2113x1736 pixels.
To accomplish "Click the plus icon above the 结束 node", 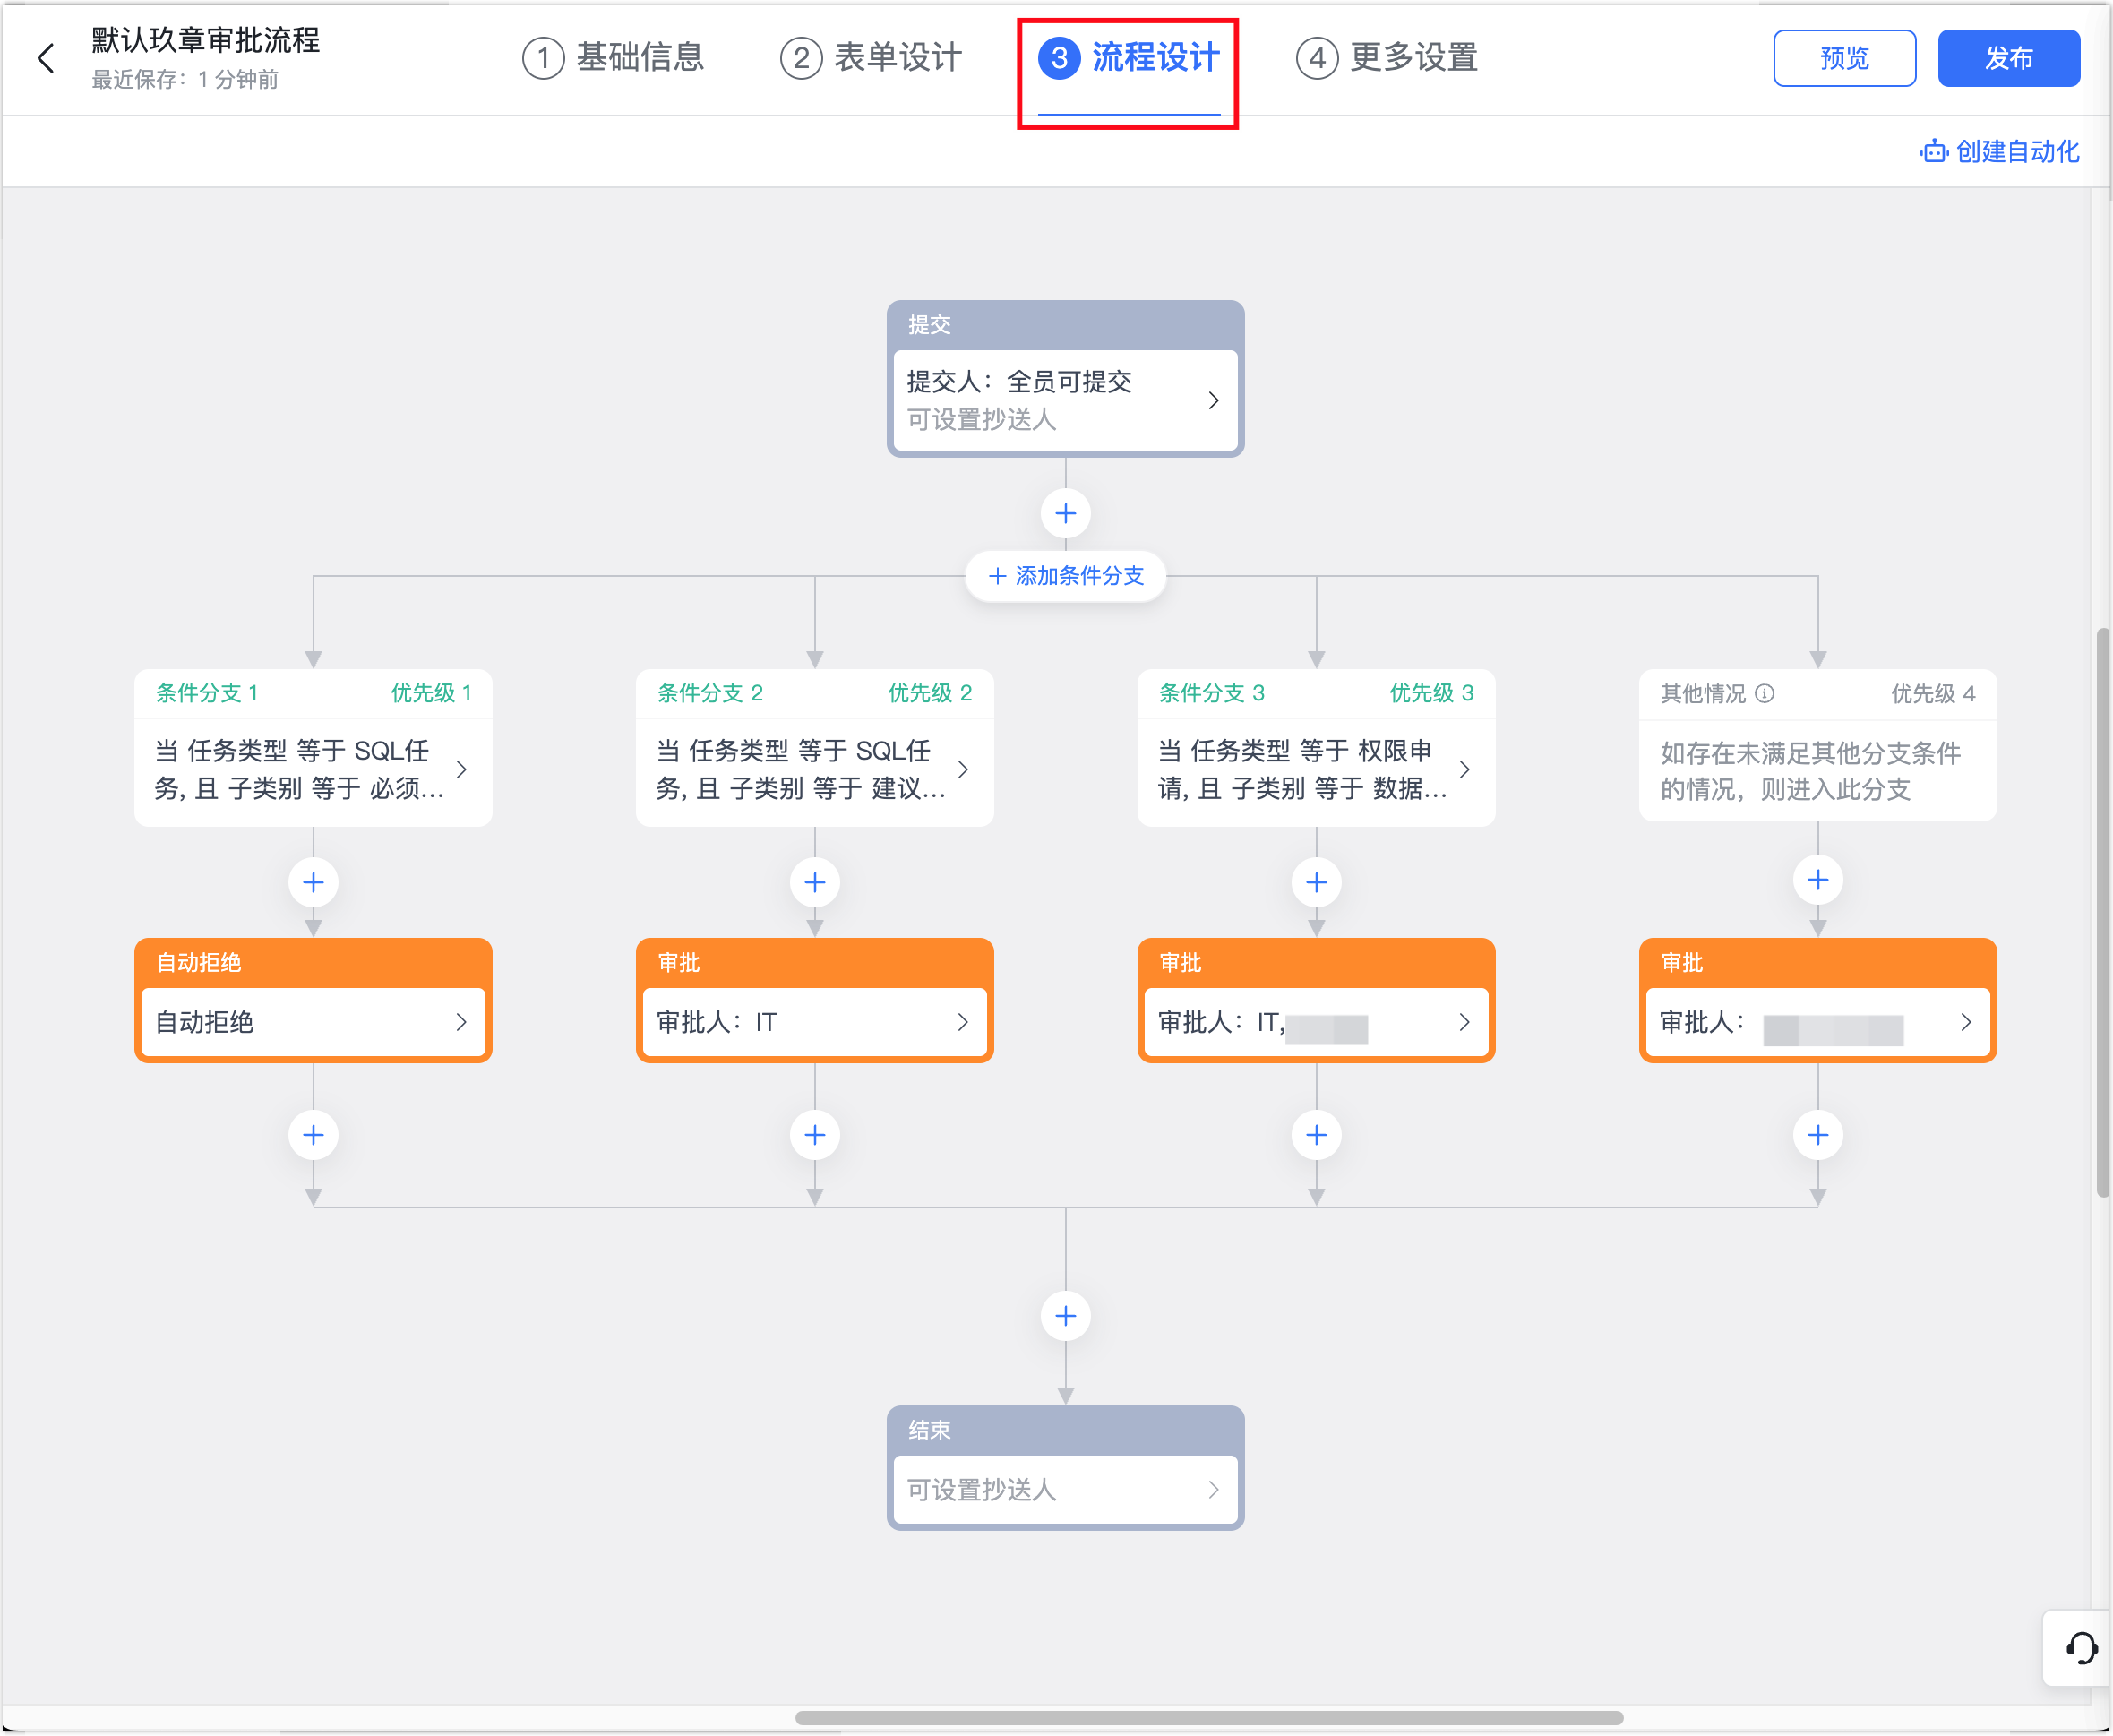I will point(1065,1316).
